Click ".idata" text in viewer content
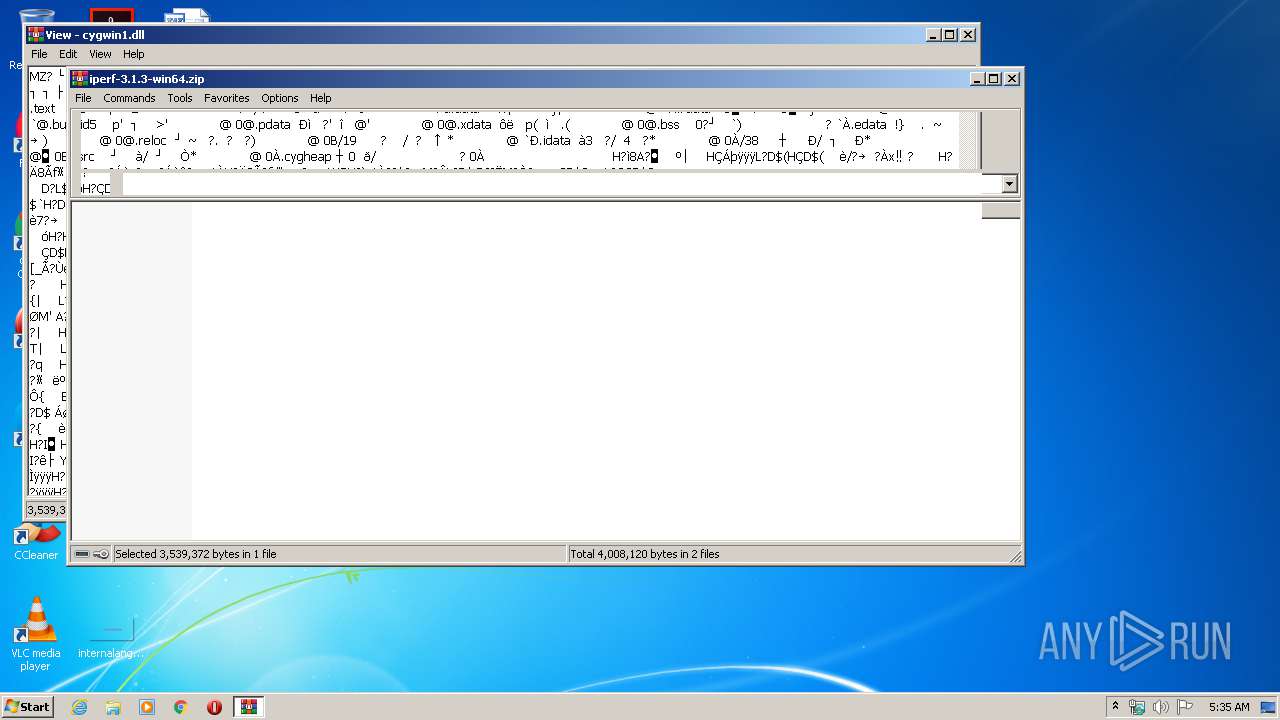This screenshot has height=720, width=1280. 554,141
